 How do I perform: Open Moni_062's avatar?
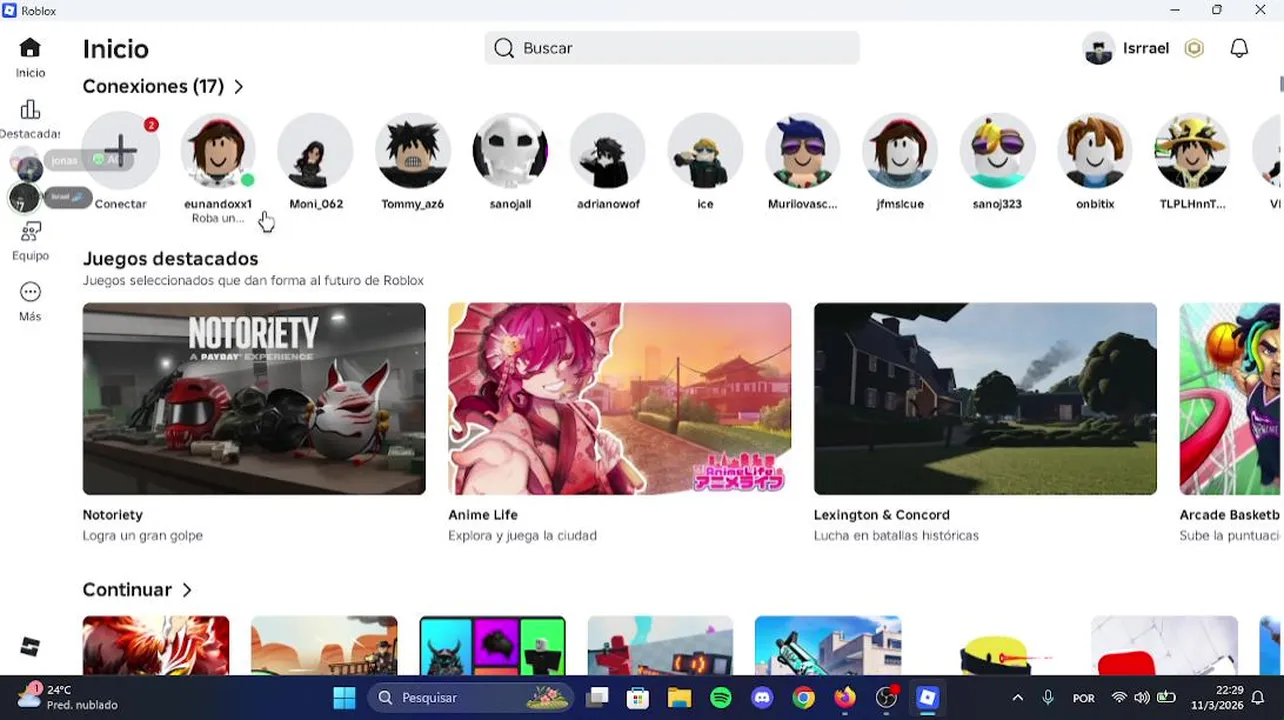[315, 151]
